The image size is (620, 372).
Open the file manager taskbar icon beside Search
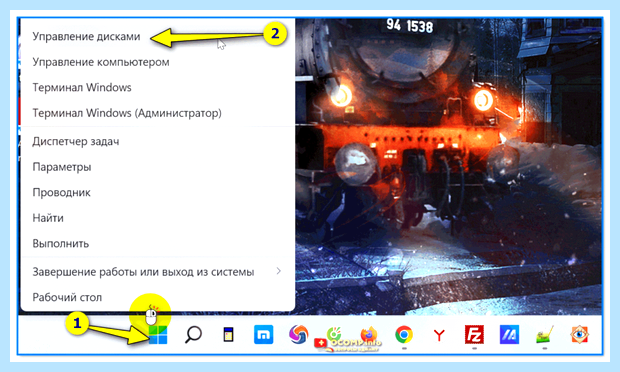coord(228,335)
